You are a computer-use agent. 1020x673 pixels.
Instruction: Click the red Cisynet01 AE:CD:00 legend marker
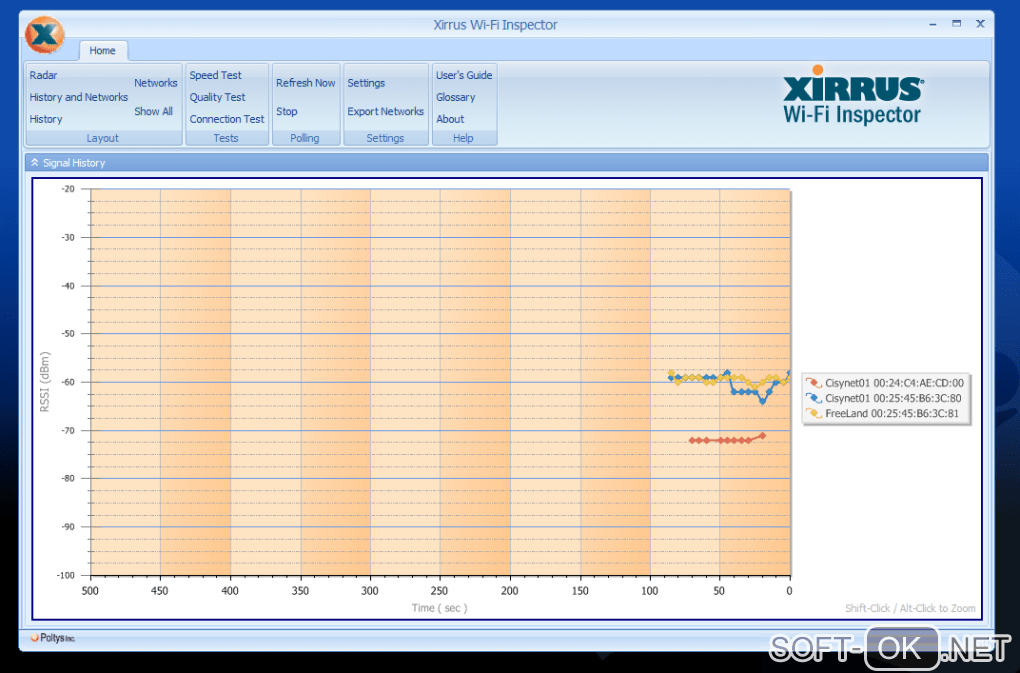coord(814,383)
